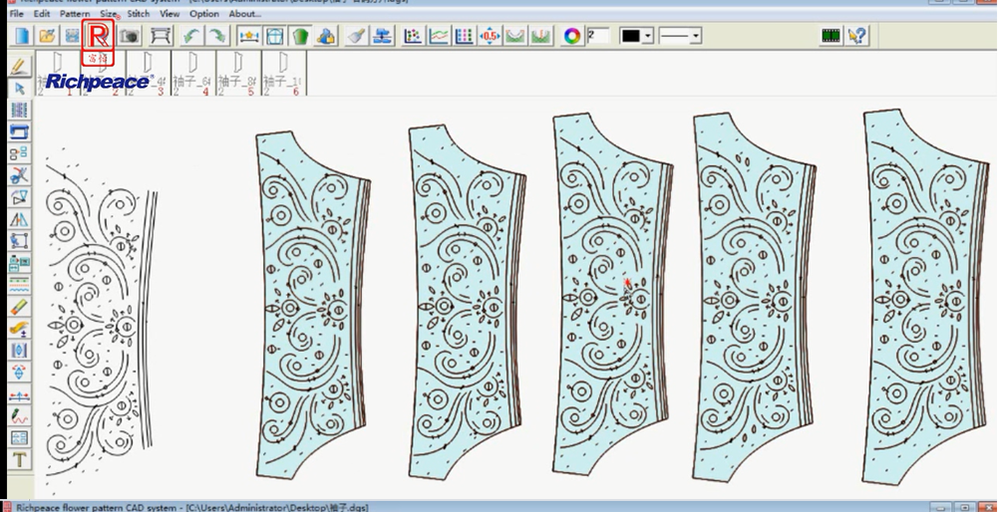This screenshot has width=1000, height=512.
Task: Open the Option menu
Action: tap(204, 14)
